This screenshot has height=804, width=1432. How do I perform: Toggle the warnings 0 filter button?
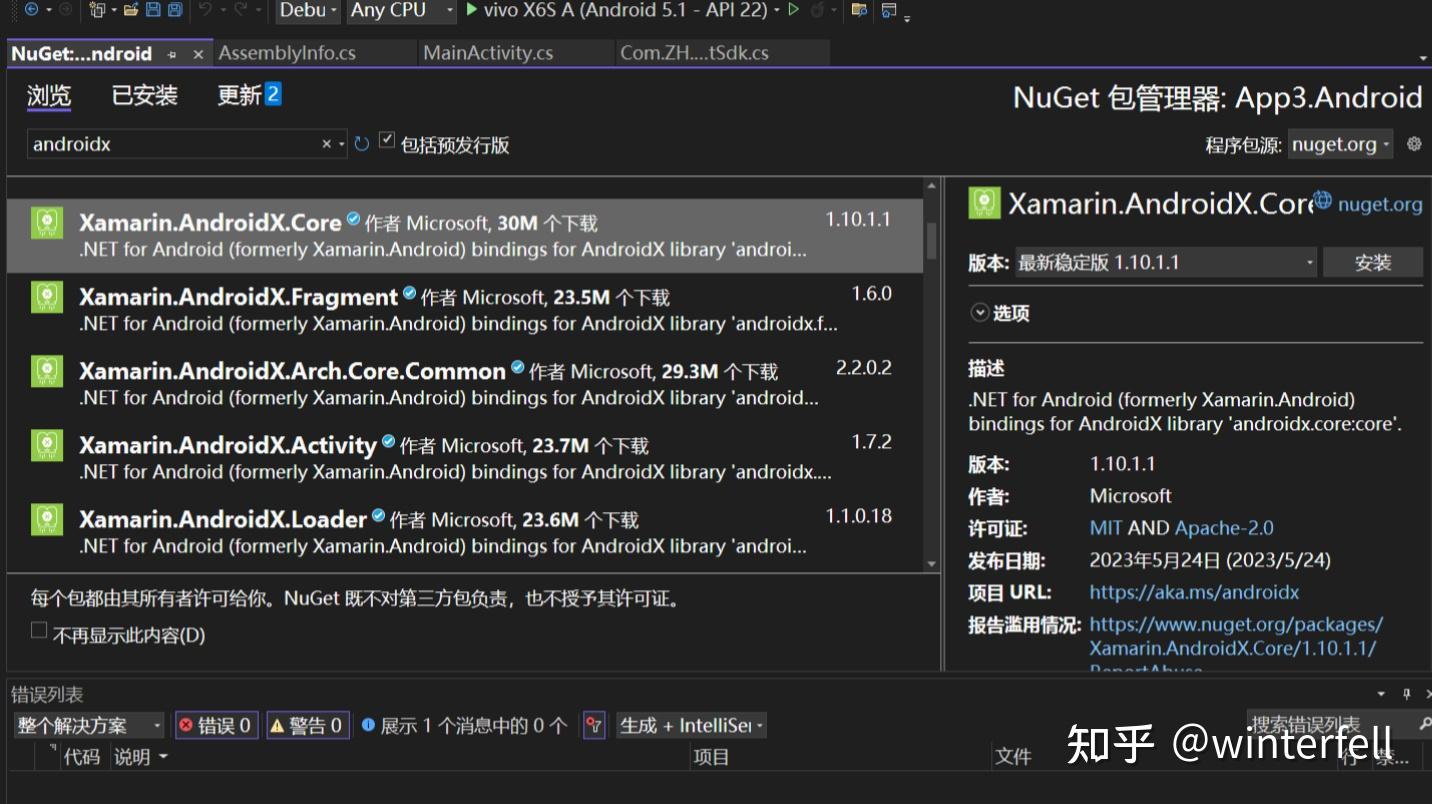click(308, 725)
